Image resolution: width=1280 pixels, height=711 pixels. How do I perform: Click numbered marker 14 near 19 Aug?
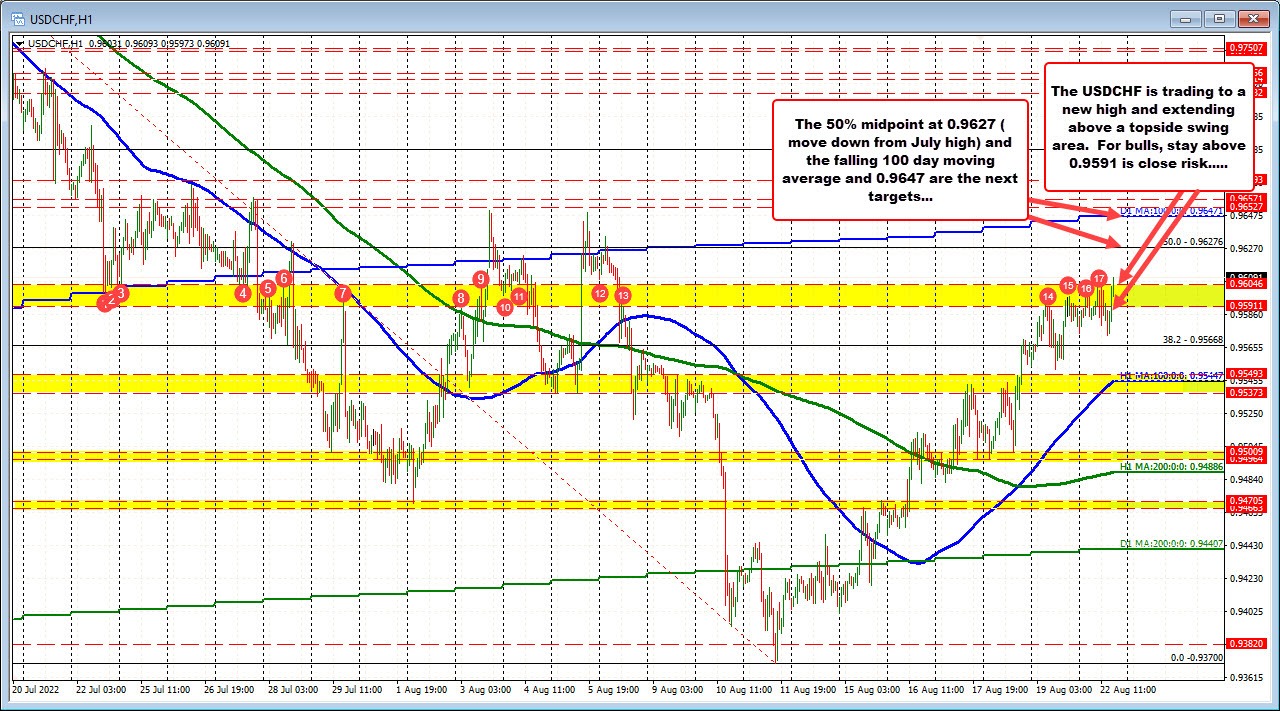[x=1048, y=297]
